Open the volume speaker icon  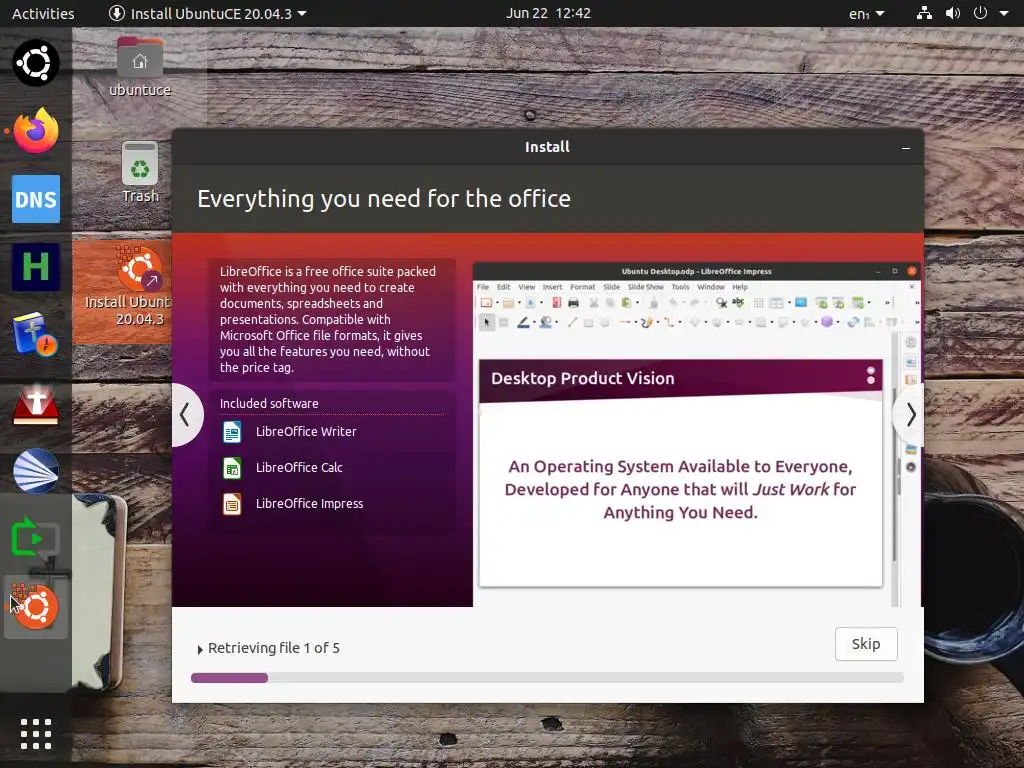pos(953,13)
